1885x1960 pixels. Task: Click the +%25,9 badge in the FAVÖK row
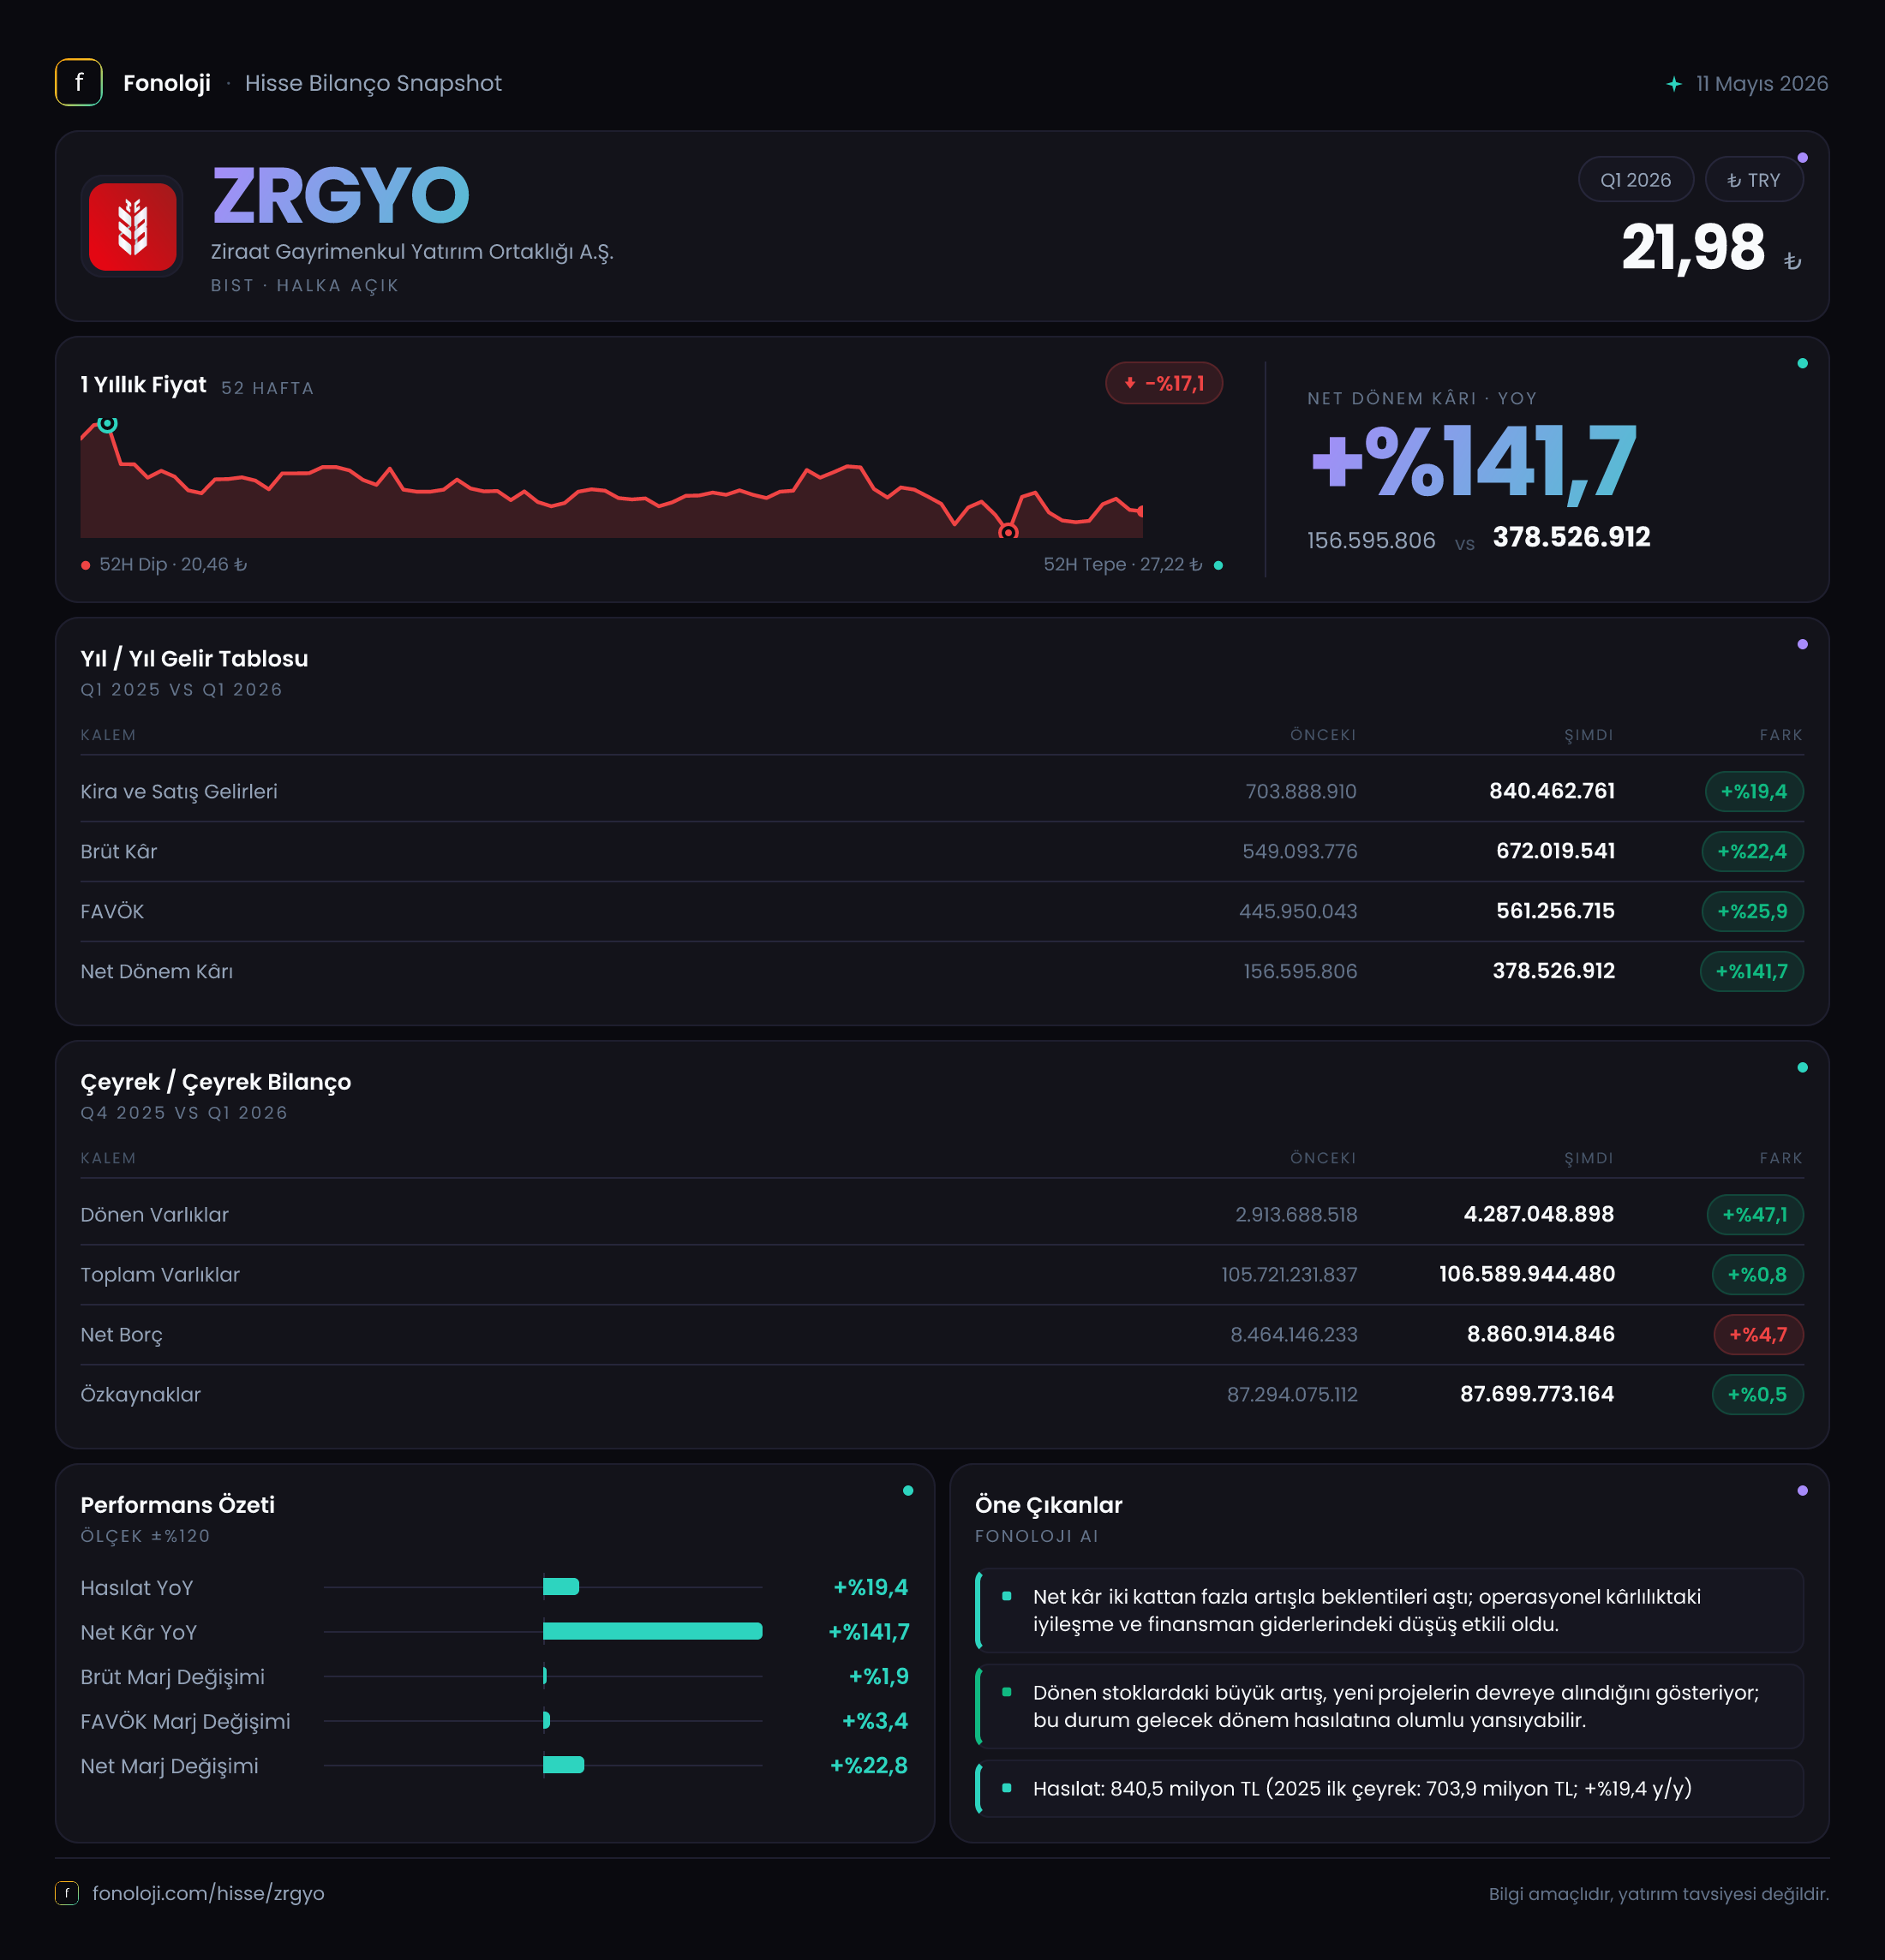point(1753,911)
